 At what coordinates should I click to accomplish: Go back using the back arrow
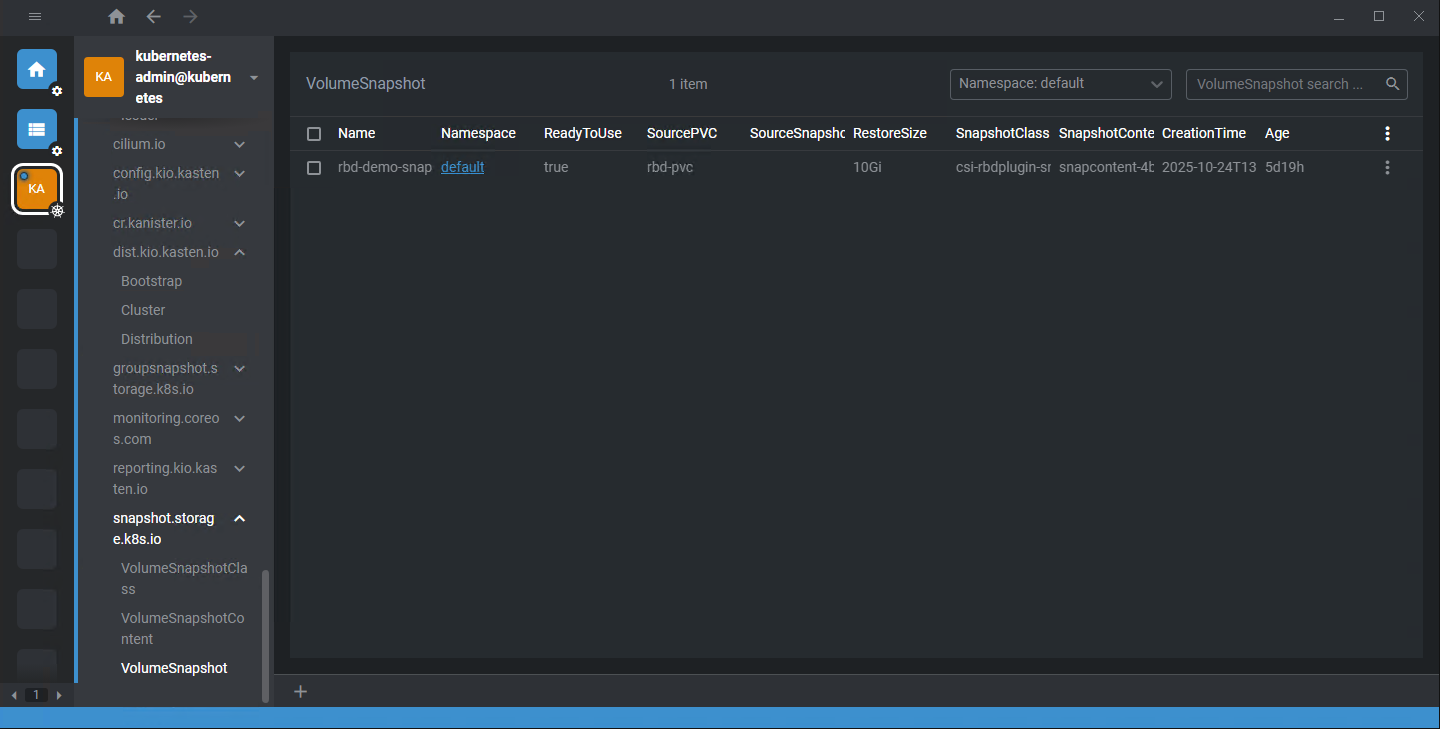[x=153, y=17]
